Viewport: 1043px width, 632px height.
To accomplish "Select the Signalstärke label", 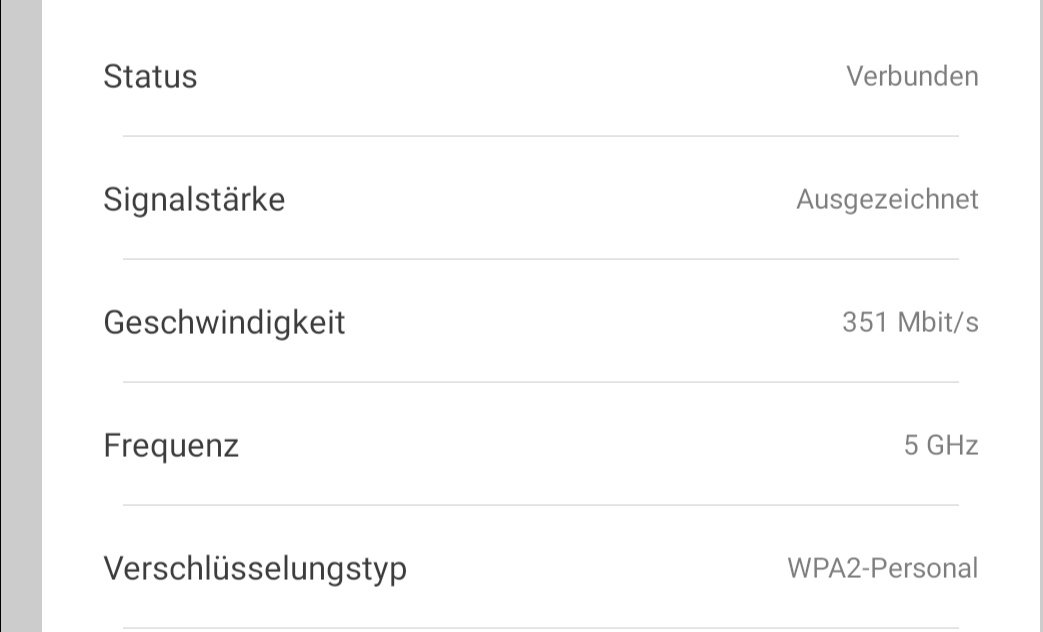I will point(194,200).
